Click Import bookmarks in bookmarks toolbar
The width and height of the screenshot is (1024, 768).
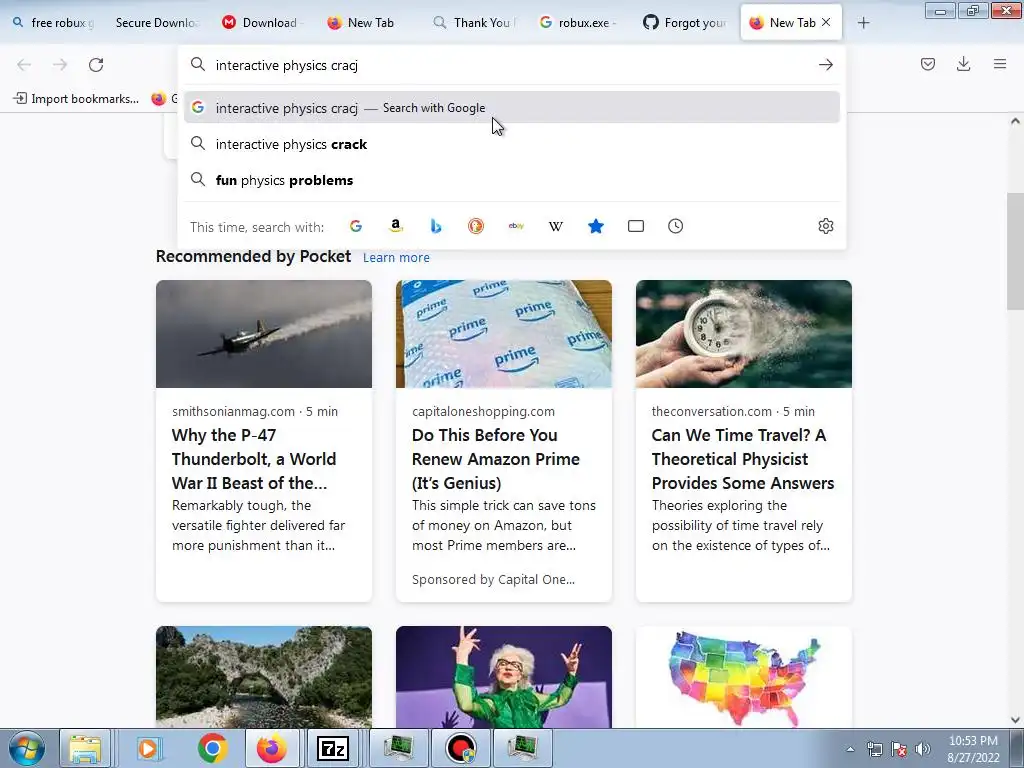76,99
